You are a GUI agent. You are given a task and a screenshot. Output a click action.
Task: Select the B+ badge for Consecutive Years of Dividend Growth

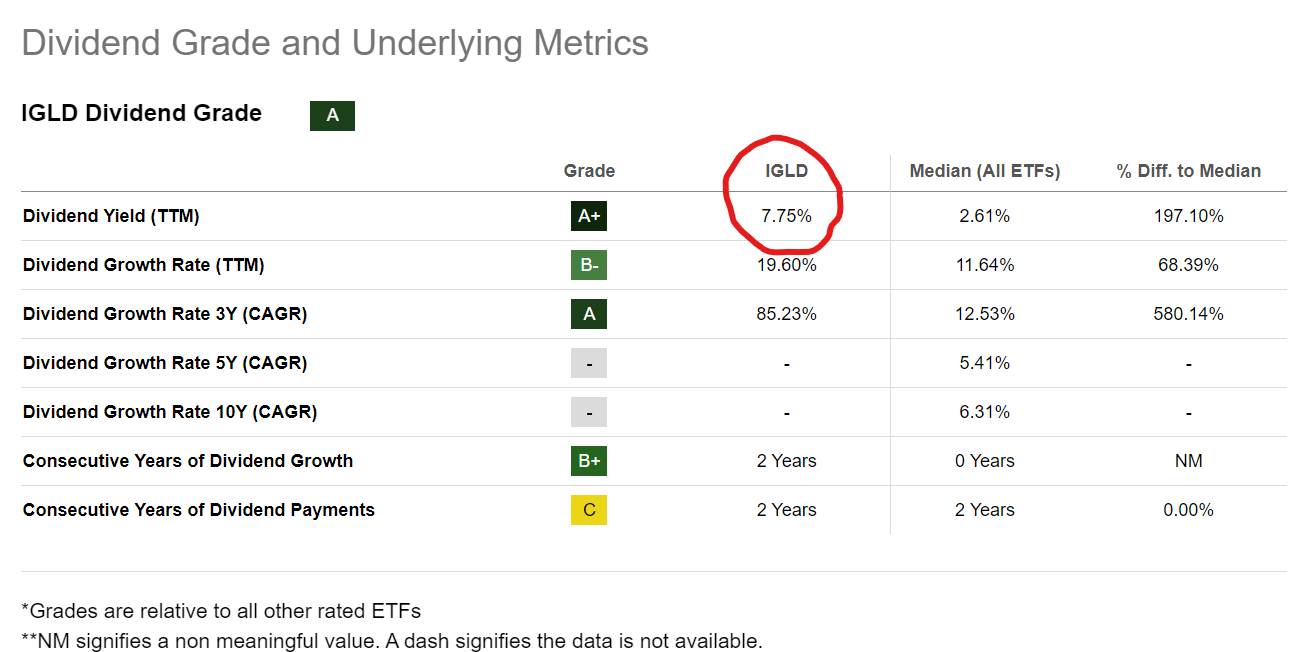click(589, 461)
